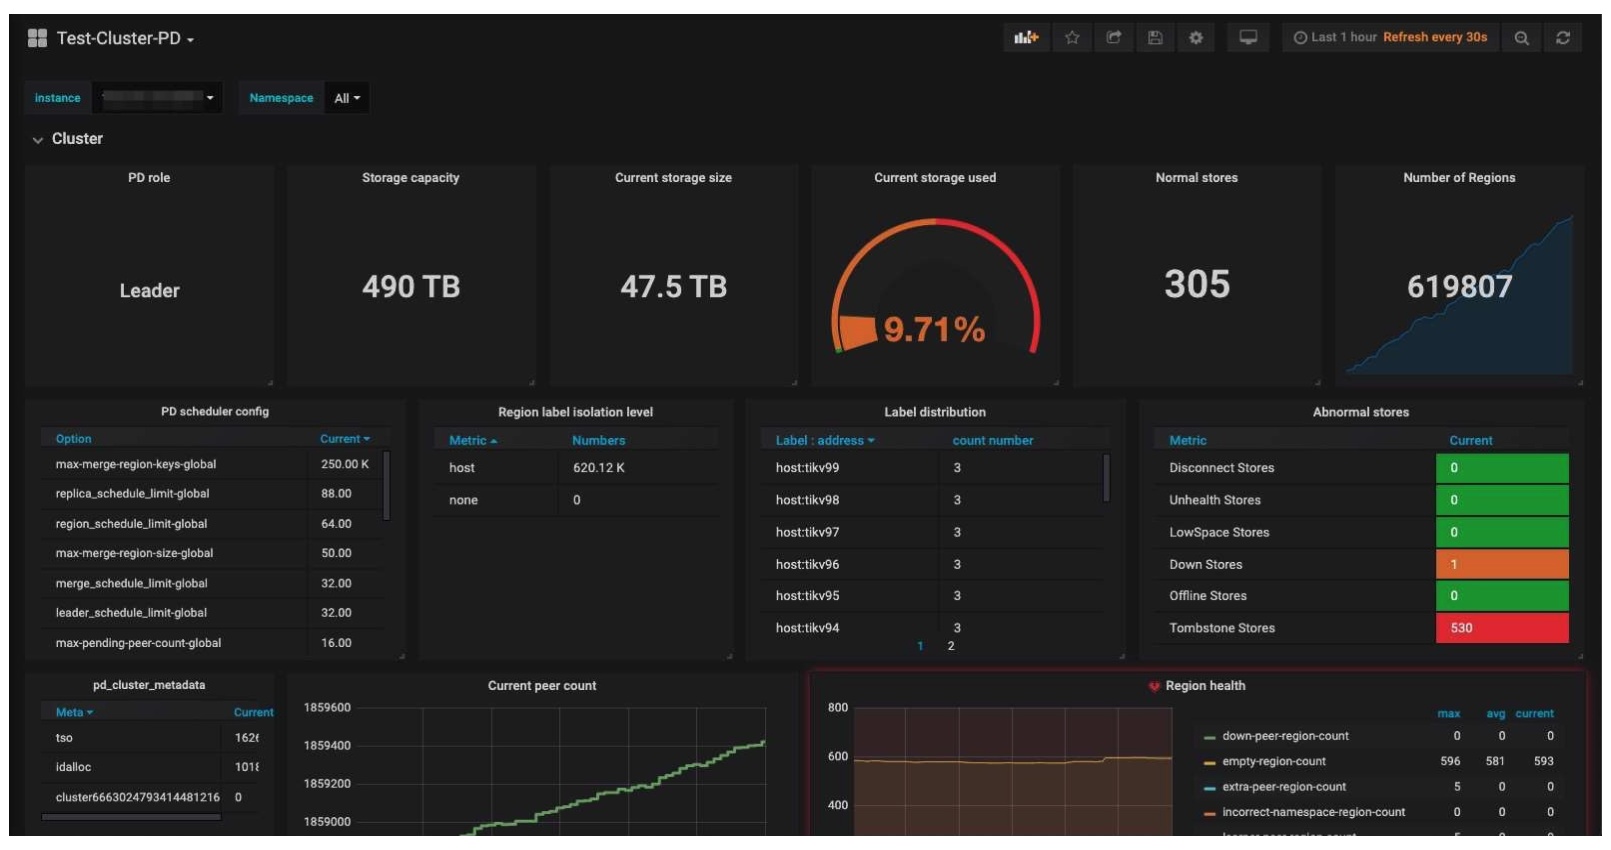Open color picker for extra-peer-region-count line

(1209, 788)
